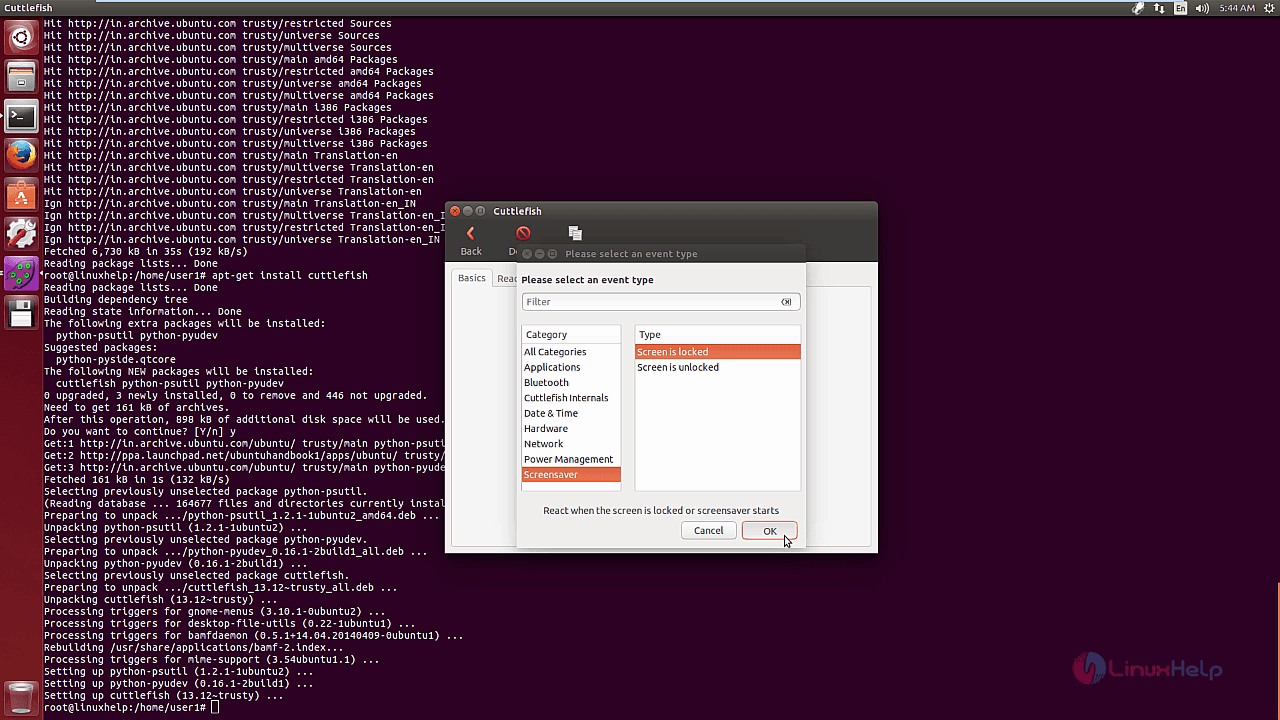Viewport: 1280px width, 720px height.
Task: Select All Categories in Category list
Action: click(571, 352)
